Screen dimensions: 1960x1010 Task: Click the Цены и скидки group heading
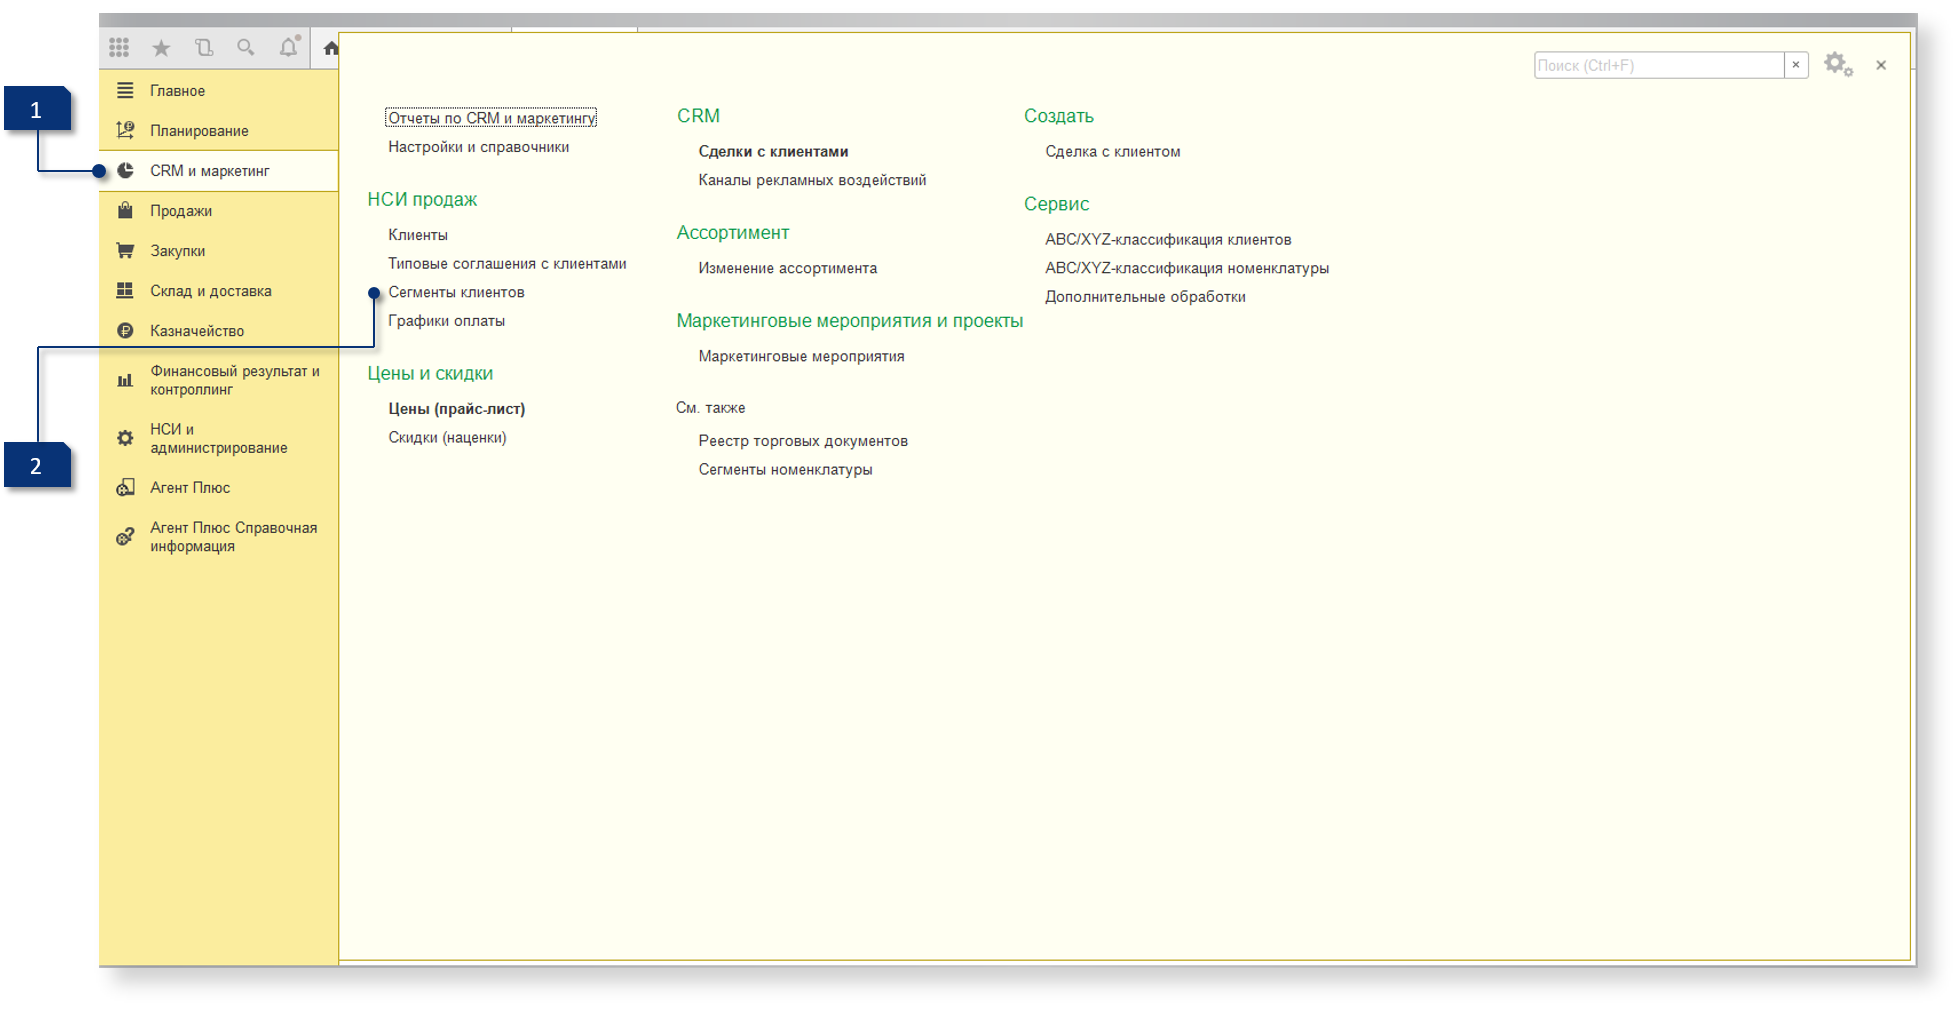[x=430, y=374]
